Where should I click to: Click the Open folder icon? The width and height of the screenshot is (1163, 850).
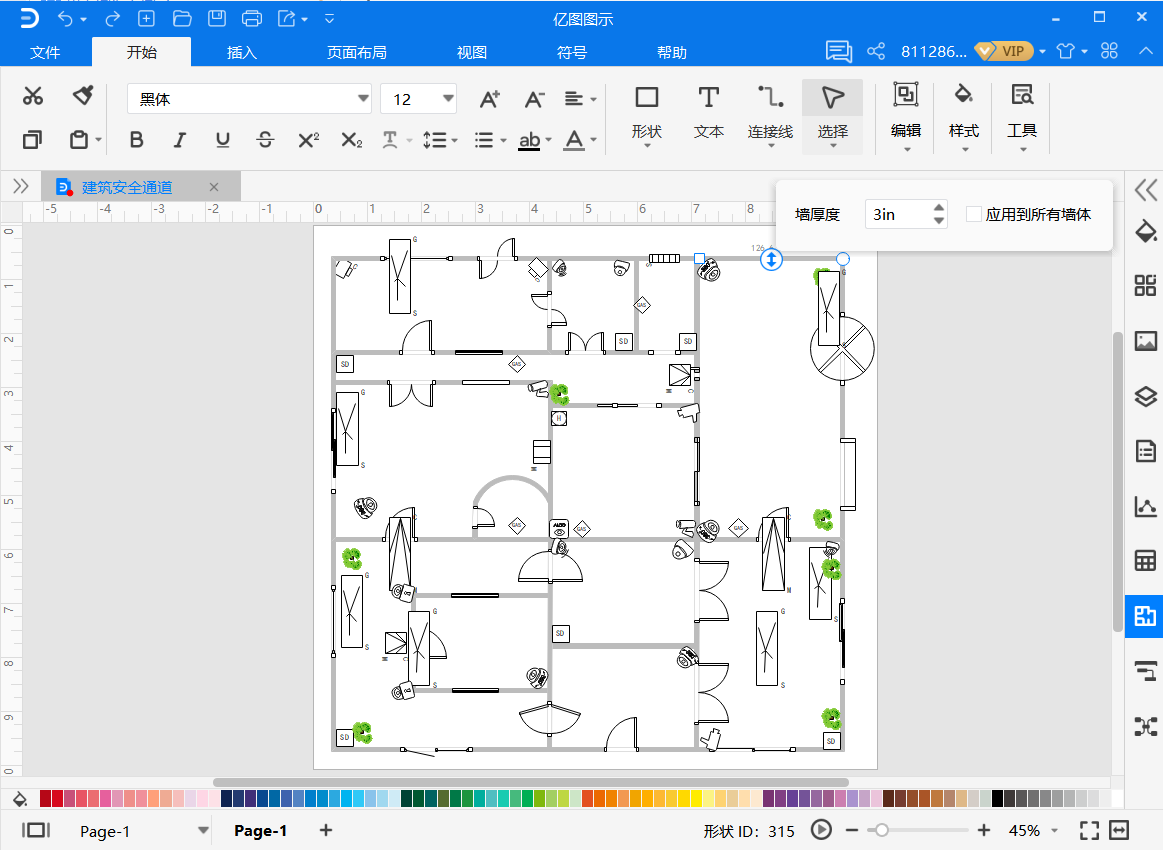(182, 19)
